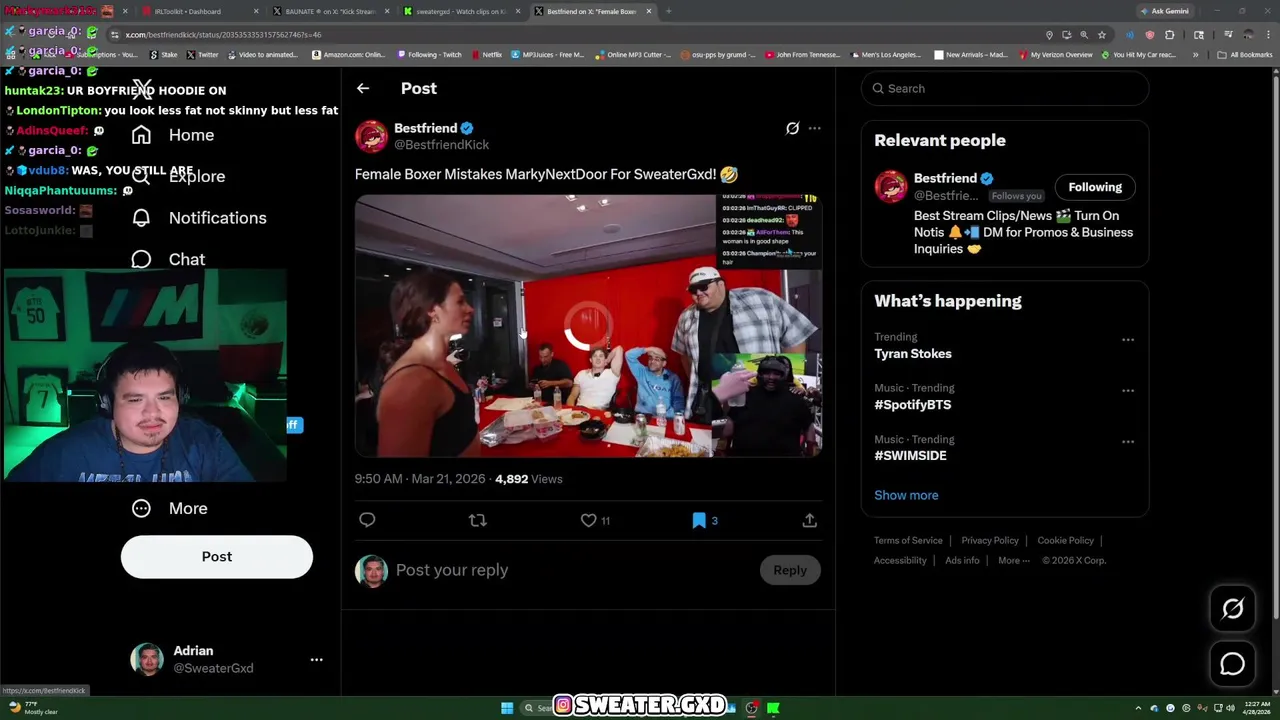
Task: Open options for #SpotifyBTS trend
Action: click(x=1128, y=391)
